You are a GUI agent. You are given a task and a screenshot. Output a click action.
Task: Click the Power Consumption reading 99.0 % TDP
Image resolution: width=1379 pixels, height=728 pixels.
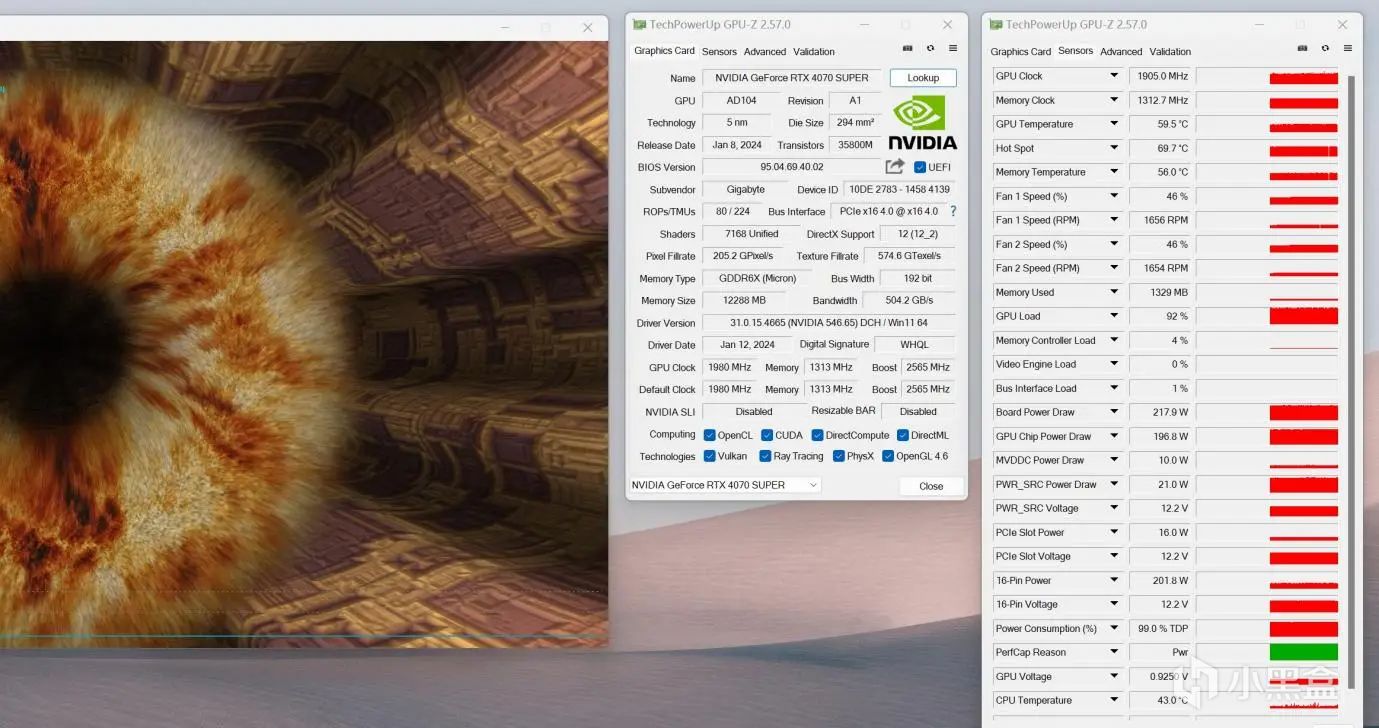1160,628
